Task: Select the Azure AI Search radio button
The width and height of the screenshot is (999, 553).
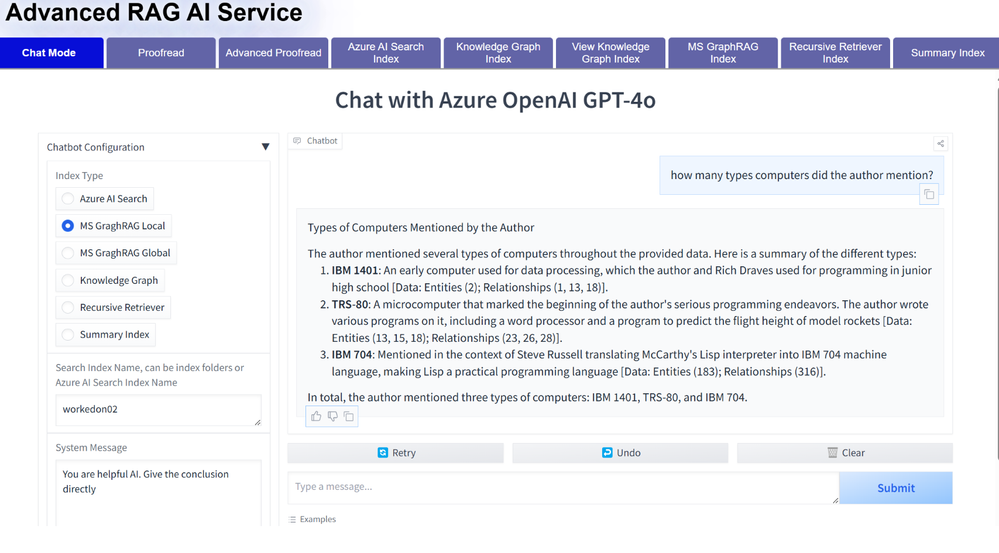Action: 68,199
